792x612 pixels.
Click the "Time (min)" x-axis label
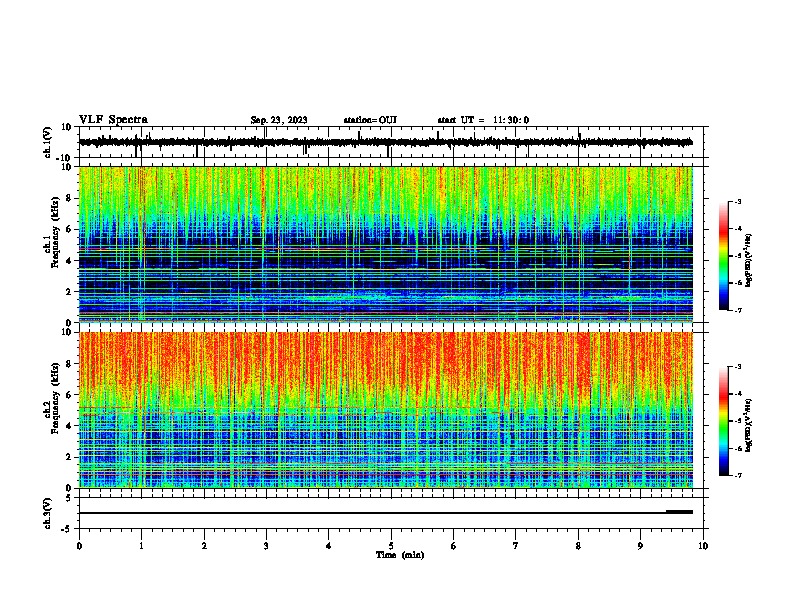[400, 555]
